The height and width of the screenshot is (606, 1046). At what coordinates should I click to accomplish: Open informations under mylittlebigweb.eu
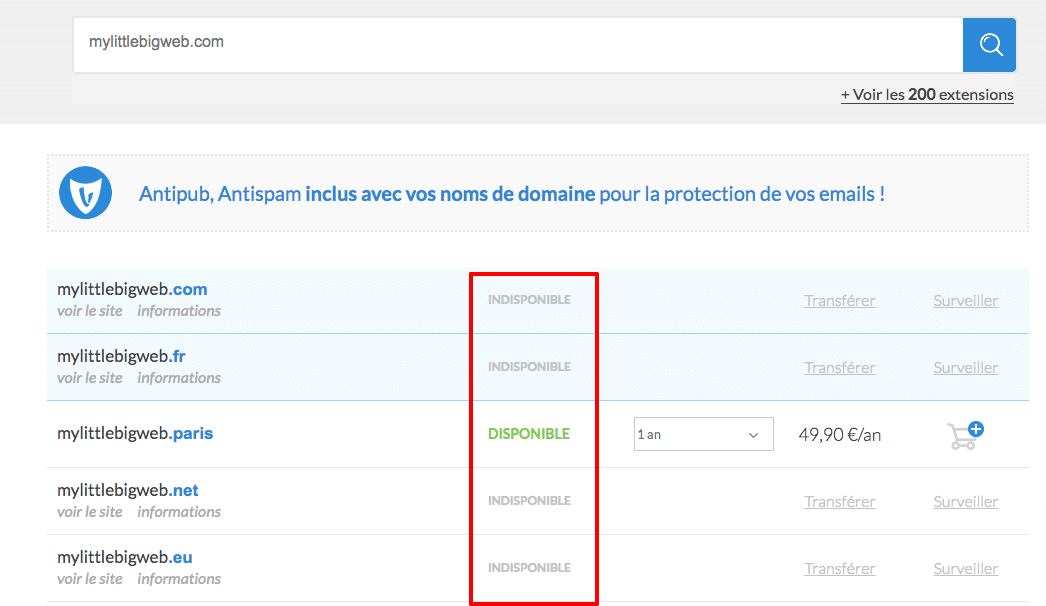click(x=179, y=579)
